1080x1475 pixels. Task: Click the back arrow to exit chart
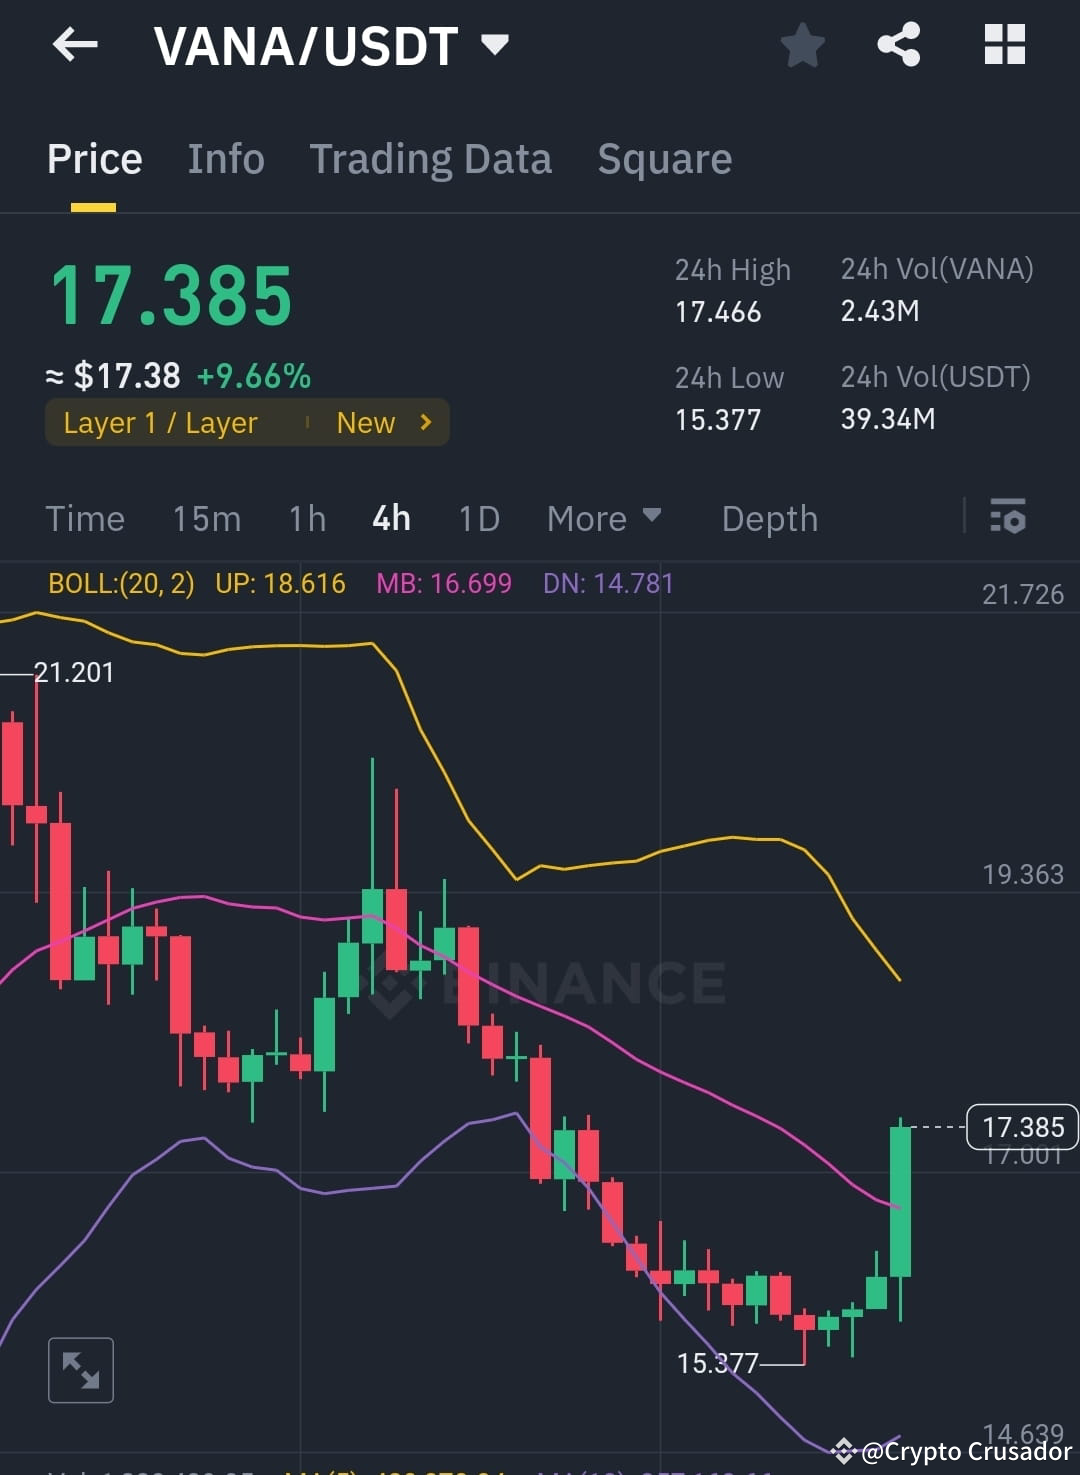pyautogui.click(x=75, y=44)
